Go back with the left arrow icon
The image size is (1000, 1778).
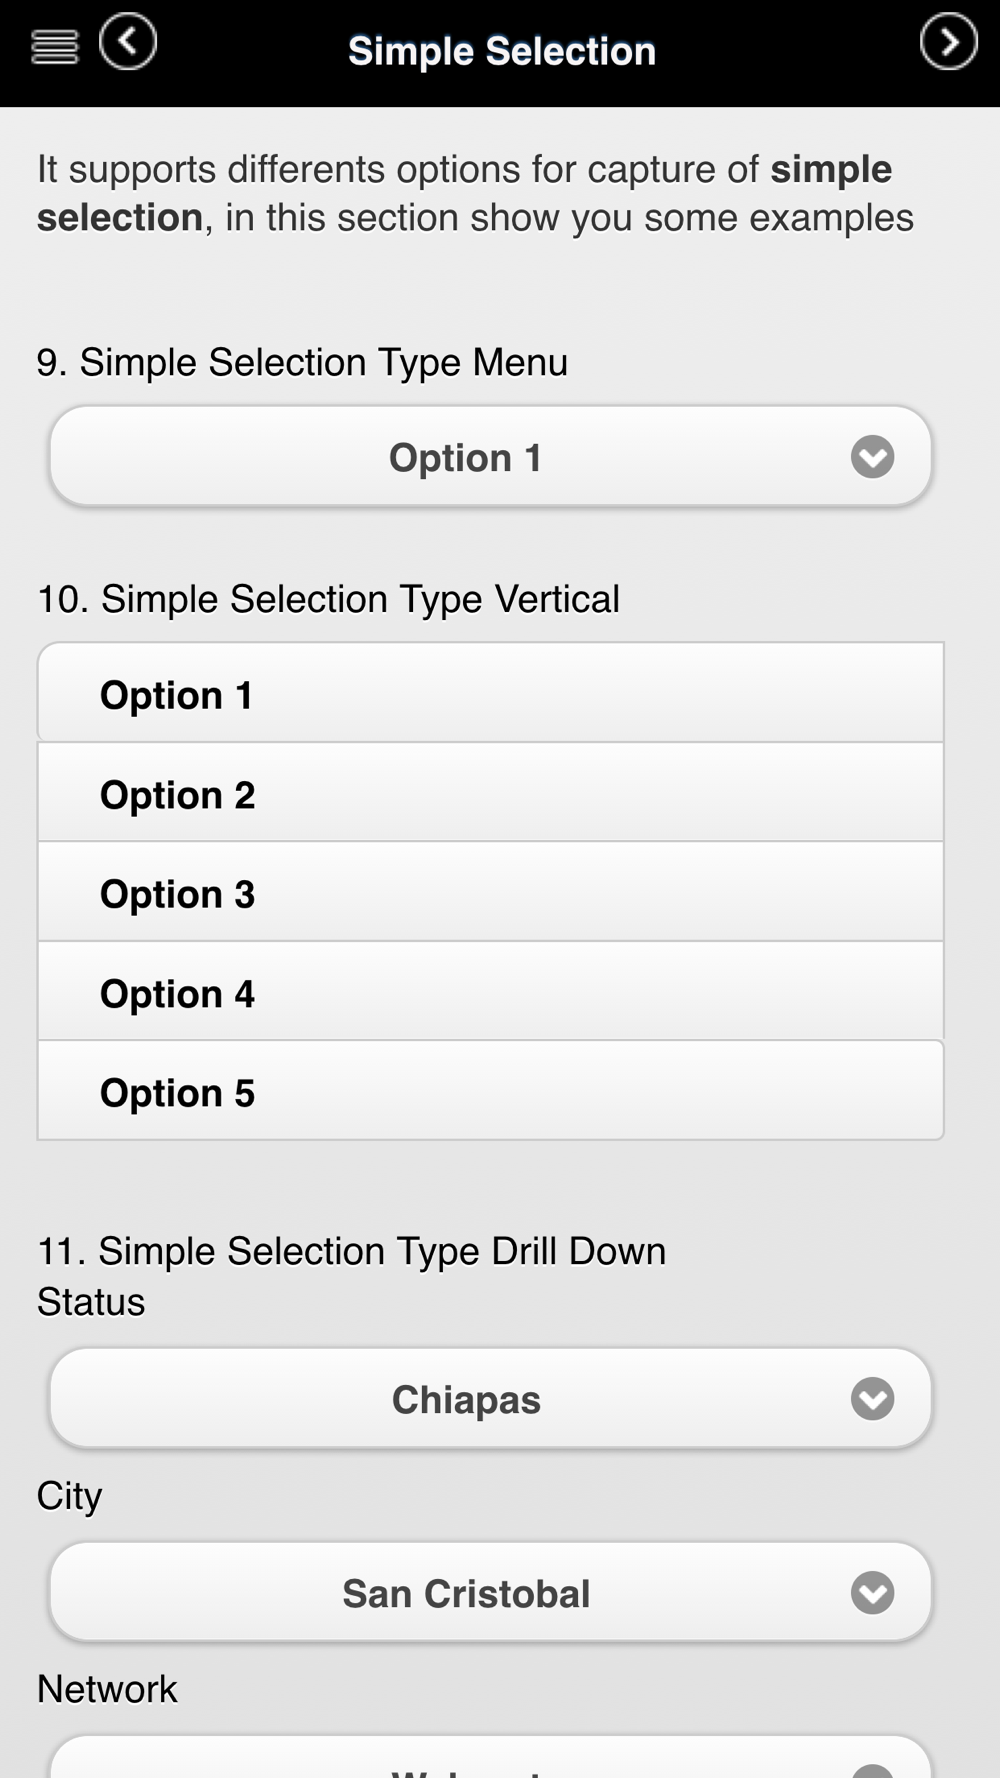click(x=128, y=42)
